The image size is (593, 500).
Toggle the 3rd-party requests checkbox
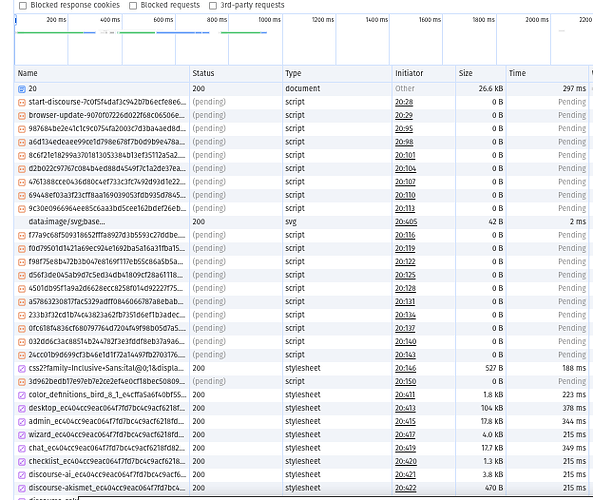213,5
